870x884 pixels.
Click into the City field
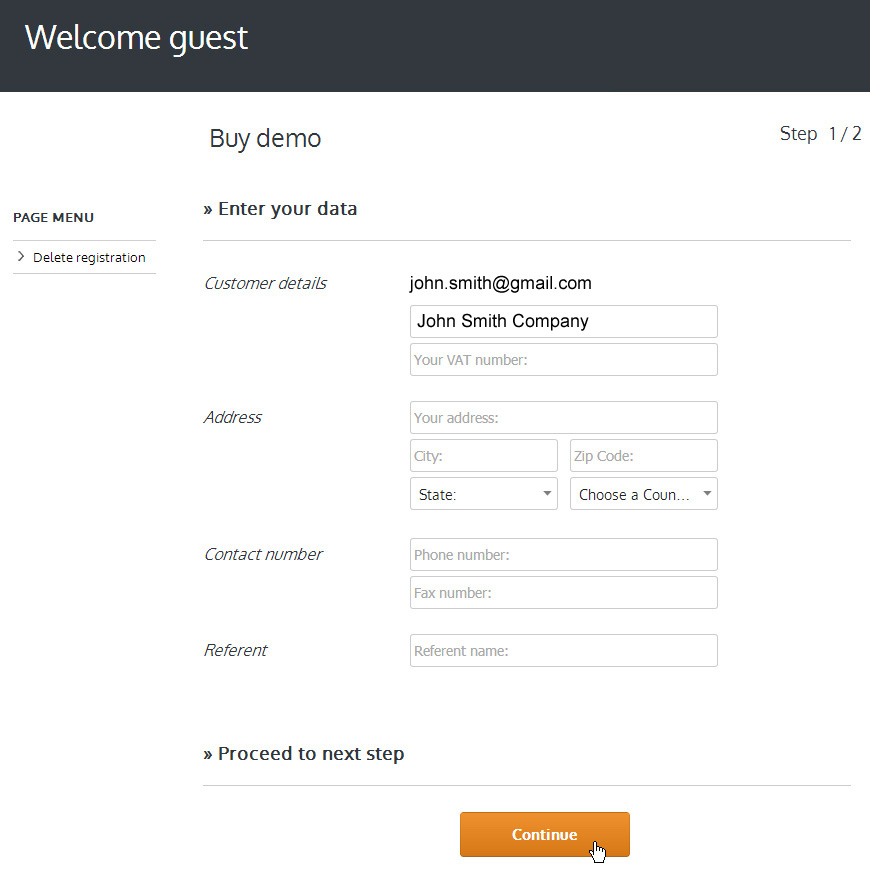(x=484, y=456)
